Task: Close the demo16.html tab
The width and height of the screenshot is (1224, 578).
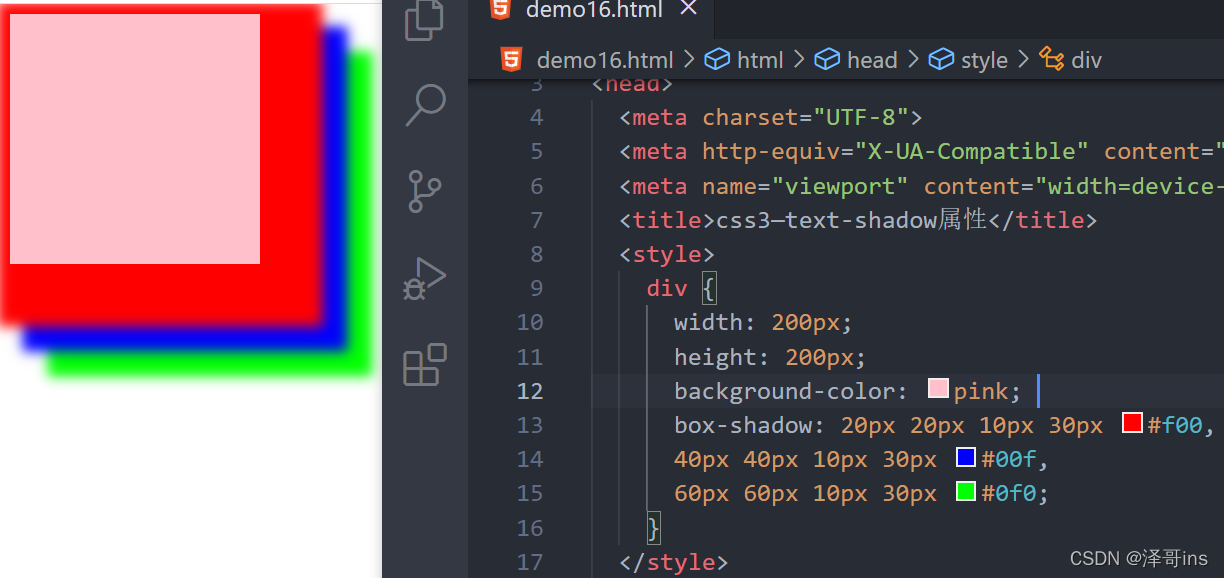Action: (688, 9)
